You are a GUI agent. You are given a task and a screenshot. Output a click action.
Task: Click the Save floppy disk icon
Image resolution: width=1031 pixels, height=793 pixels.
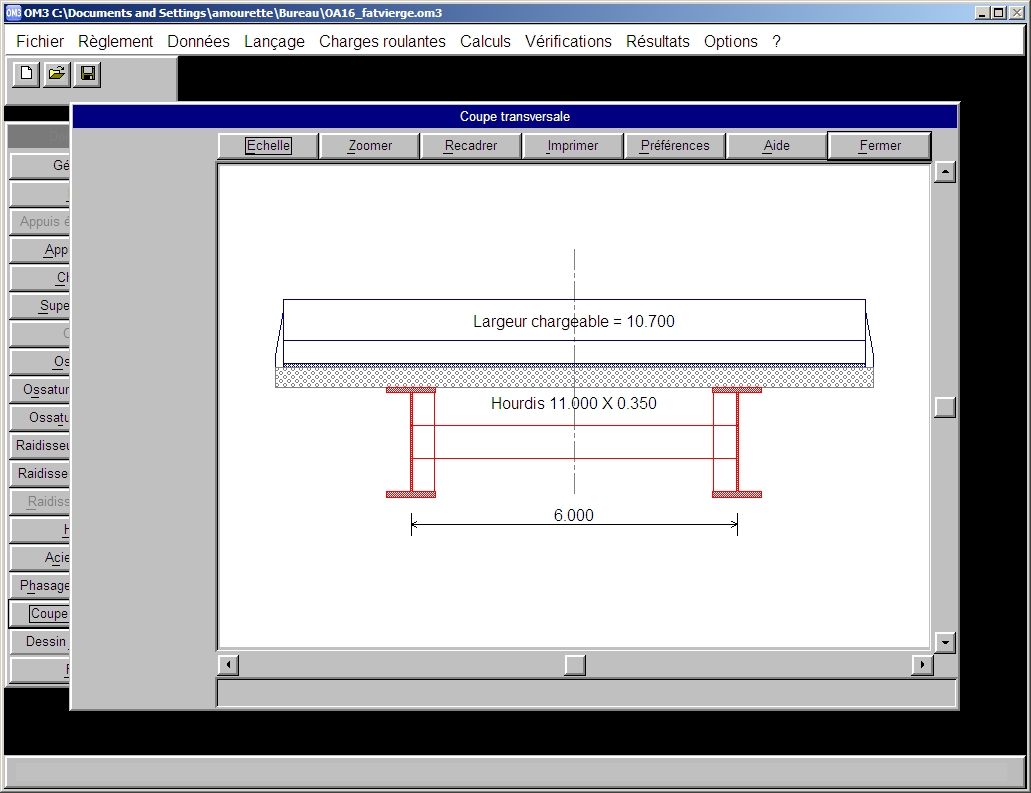click(87, 74)
